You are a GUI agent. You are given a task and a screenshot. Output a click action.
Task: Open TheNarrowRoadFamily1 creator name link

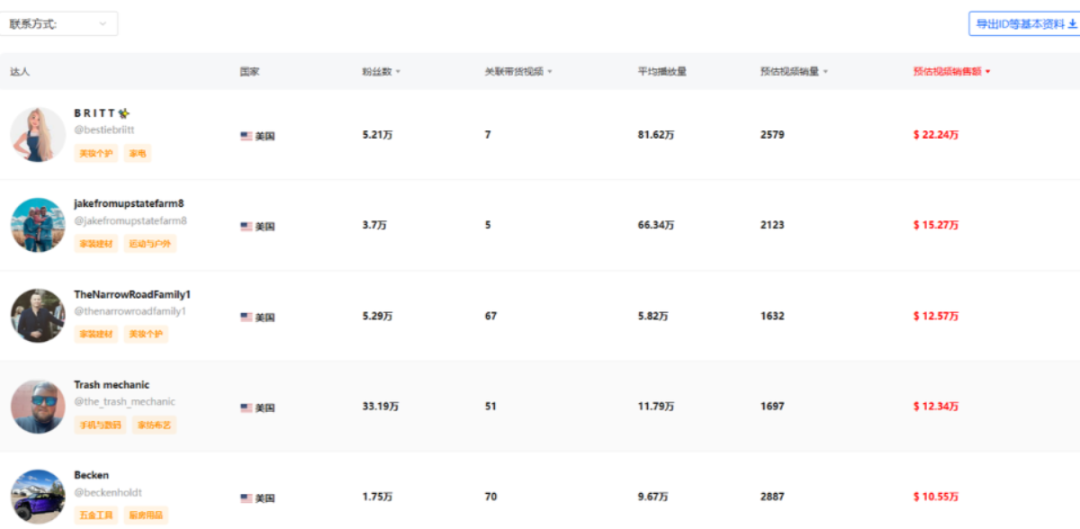(x=132, y=294)
